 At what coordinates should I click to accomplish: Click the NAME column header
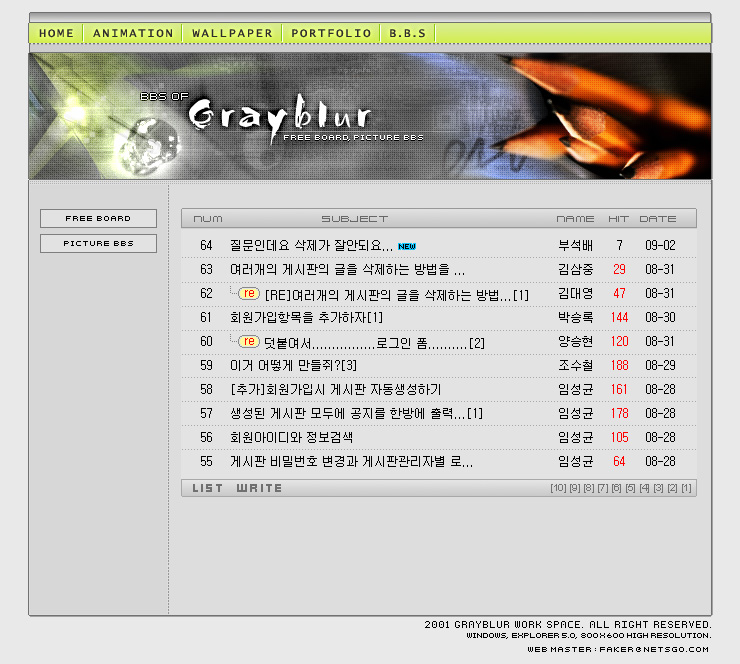pyautogui.click(x=575, y=219)
